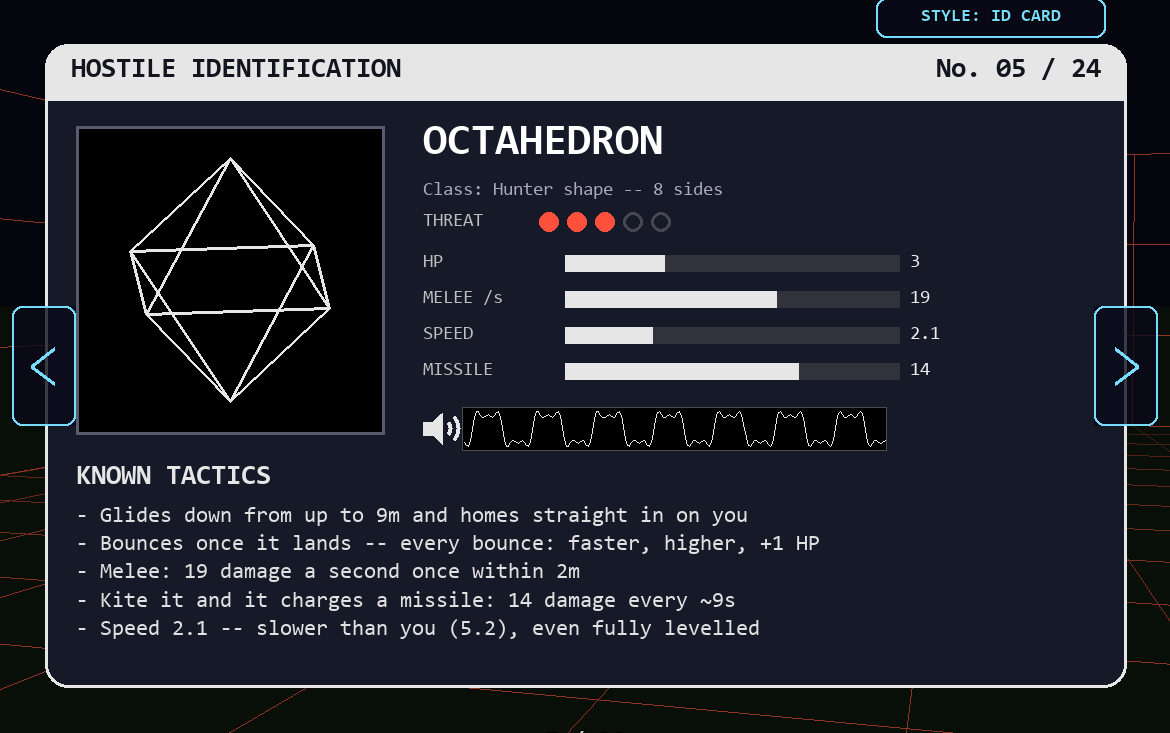Click the HP value 3

[915, 261]
